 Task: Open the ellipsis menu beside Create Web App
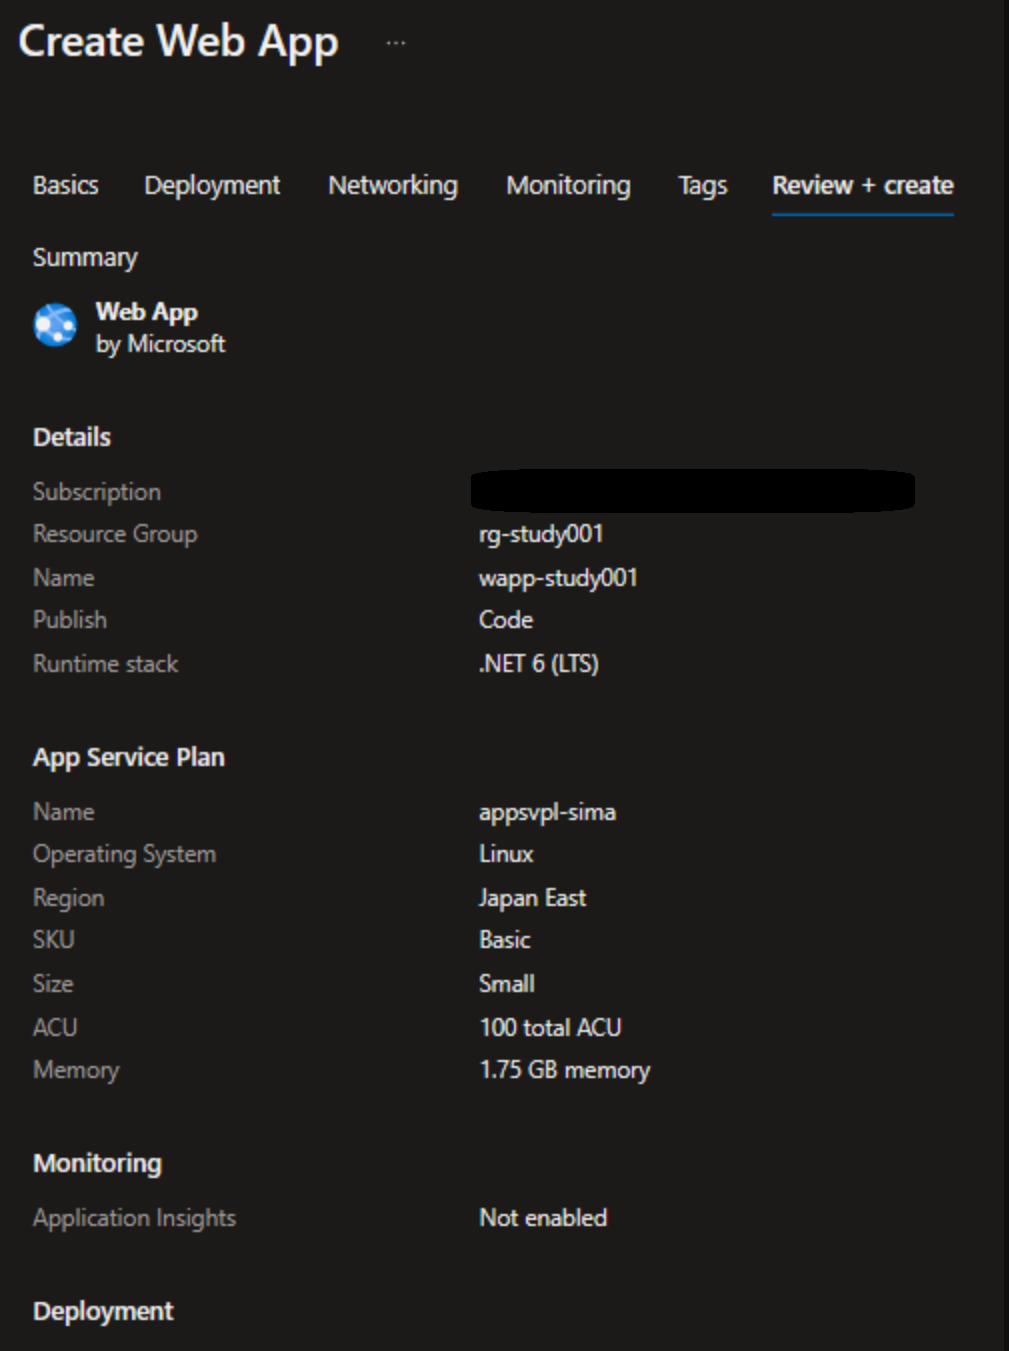pyautogui.click(x=396, y=43)
